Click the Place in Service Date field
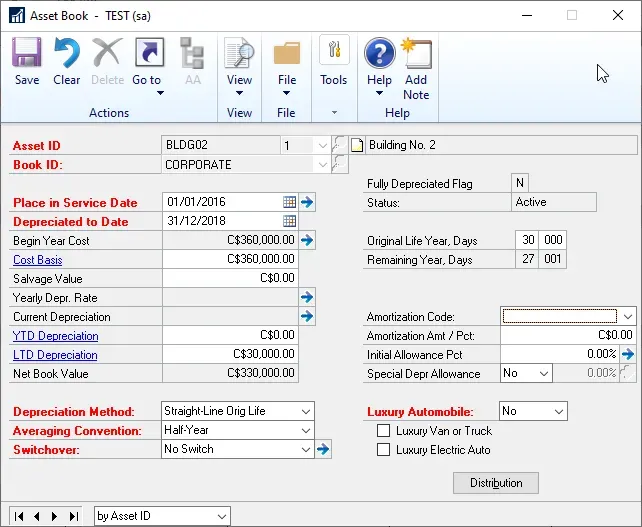Screen dimensions: 642x527 click(222, 201)
